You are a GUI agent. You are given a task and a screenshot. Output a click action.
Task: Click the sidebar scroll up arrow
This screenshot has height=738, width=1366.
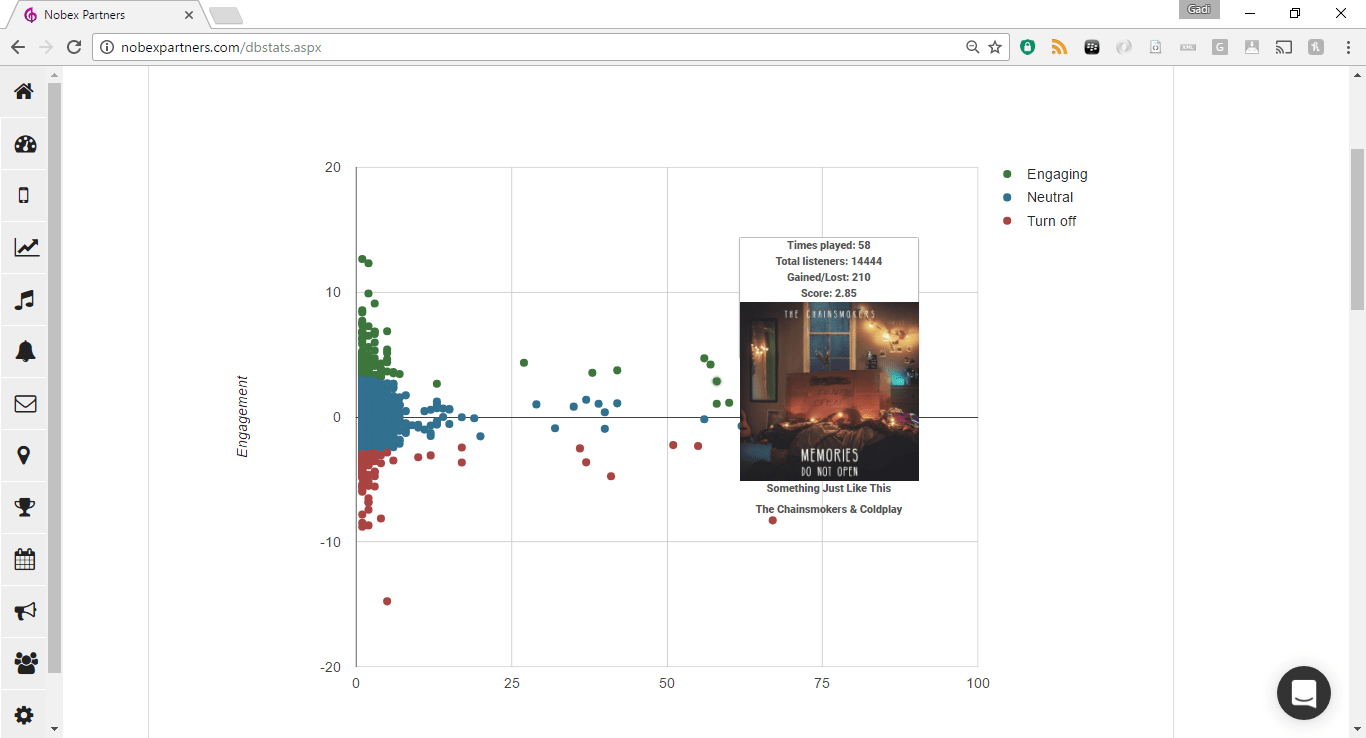coord(55,75)
